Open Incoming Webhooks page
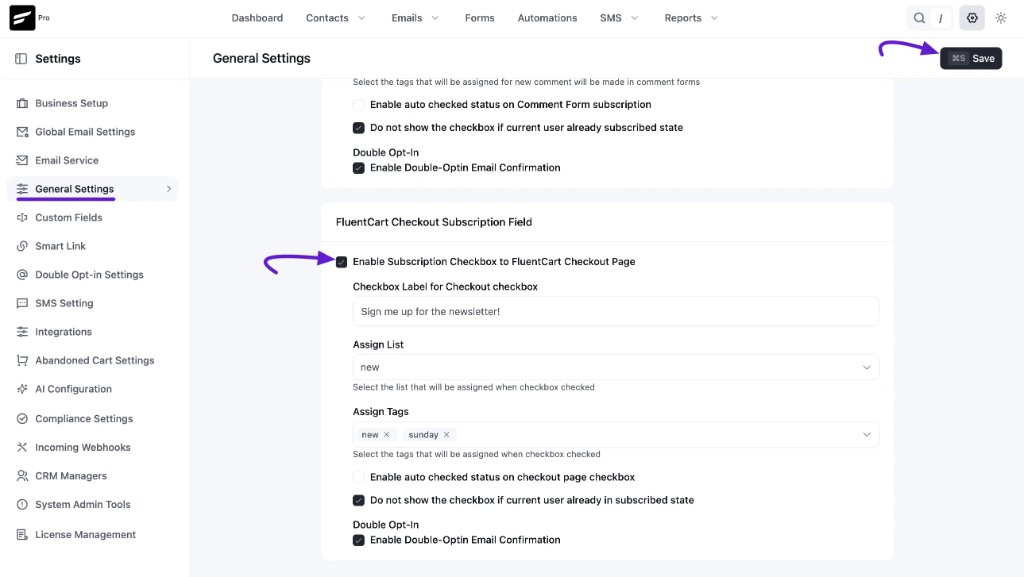This screenshot has height=577, width=1024. (83, 447)
